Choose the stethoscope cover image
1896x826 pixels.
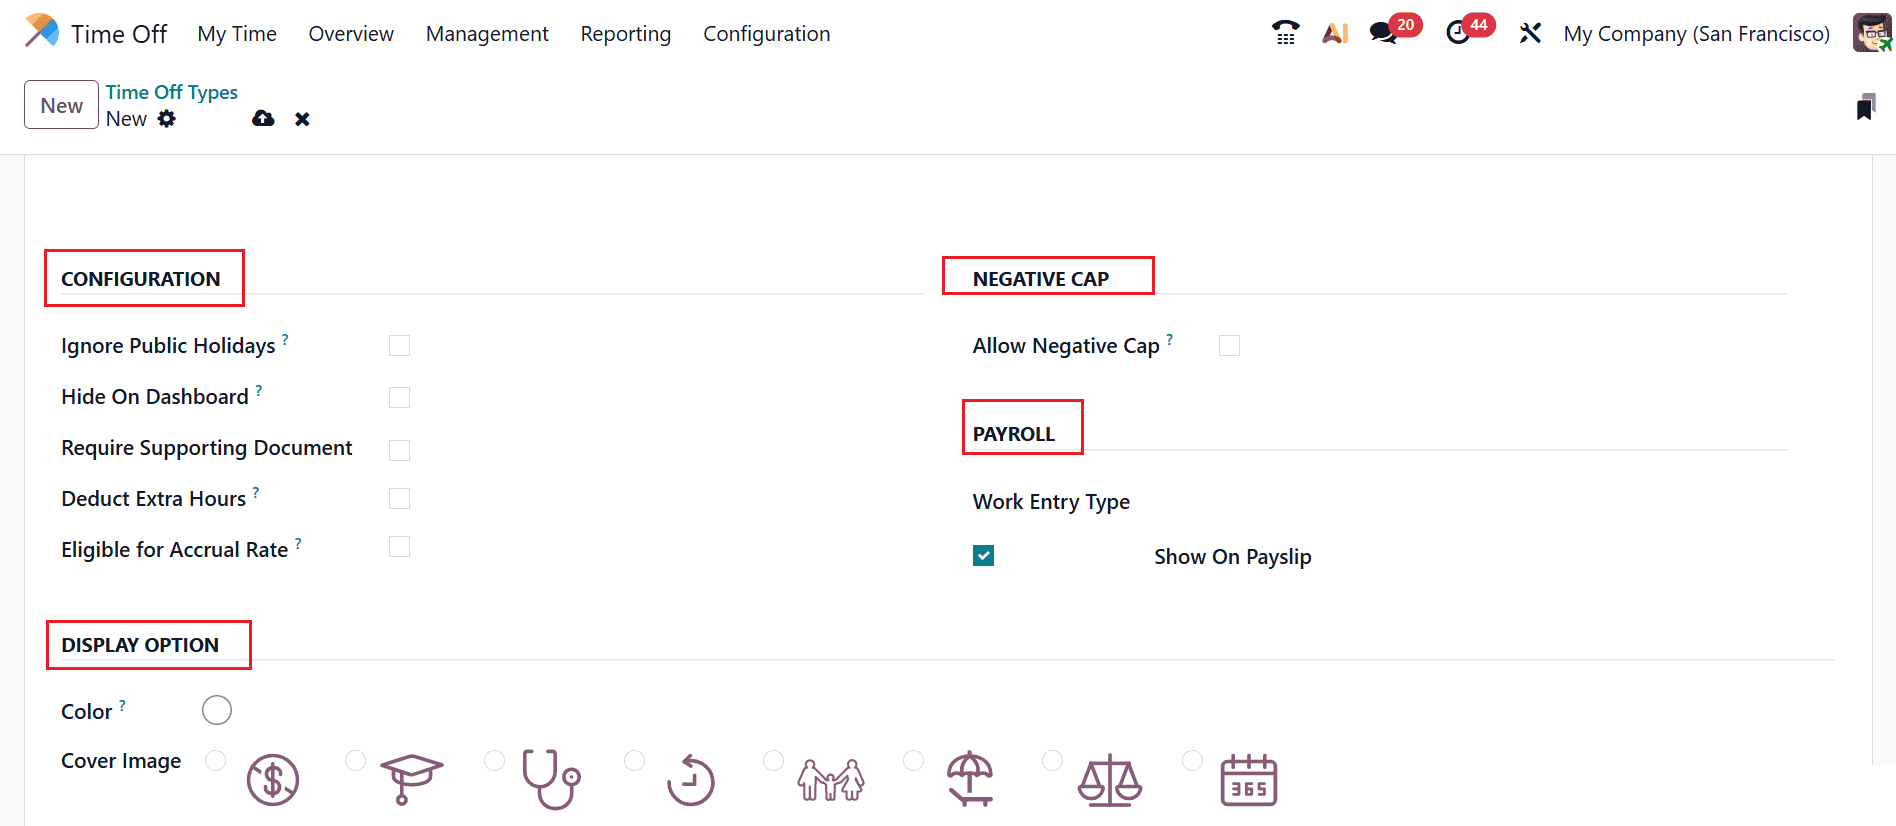[551, 779]
